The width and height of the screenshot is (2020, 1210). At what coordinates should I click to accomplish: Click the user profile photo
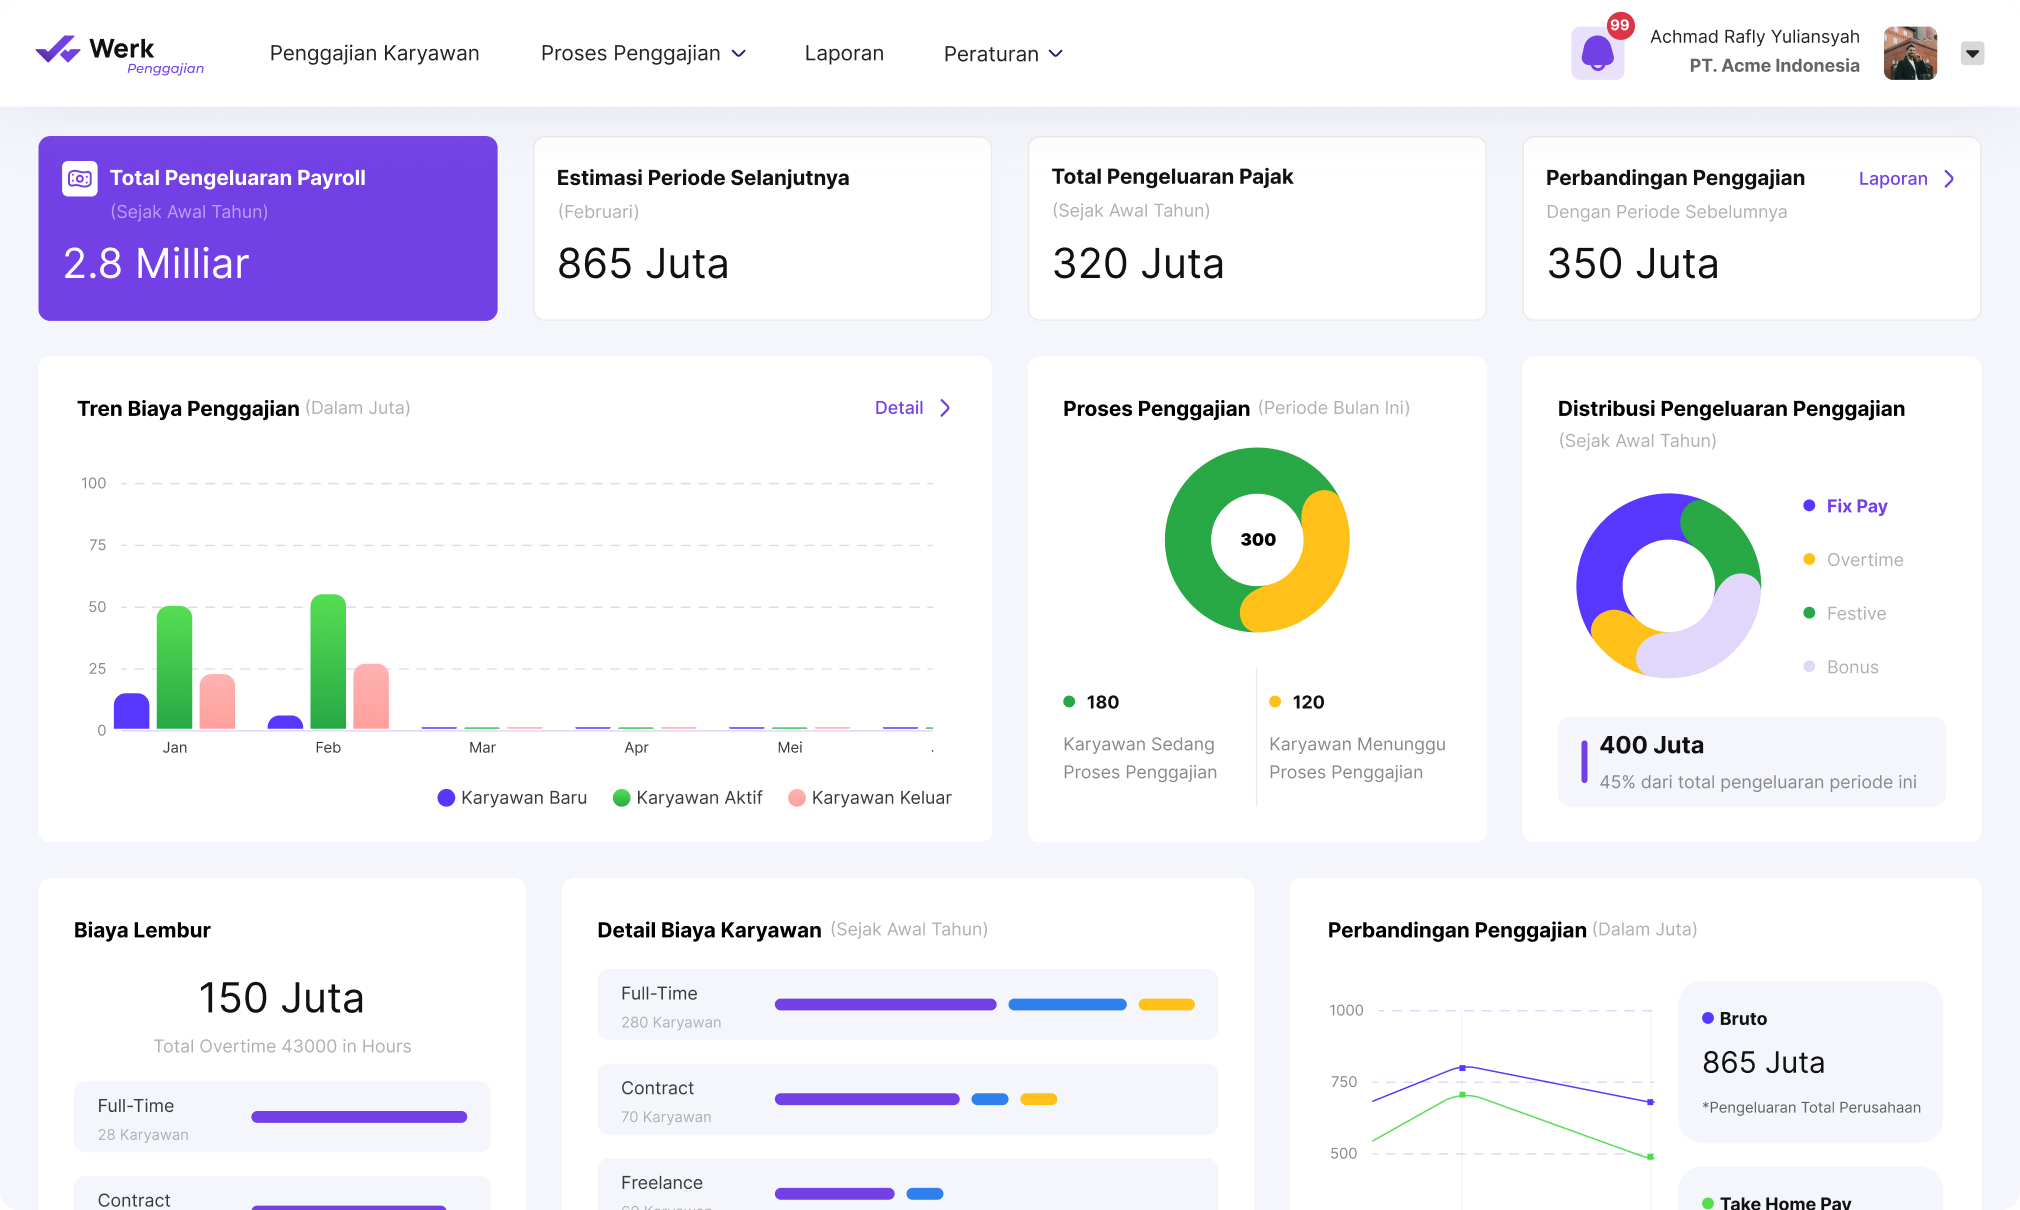coord(1910,53)
